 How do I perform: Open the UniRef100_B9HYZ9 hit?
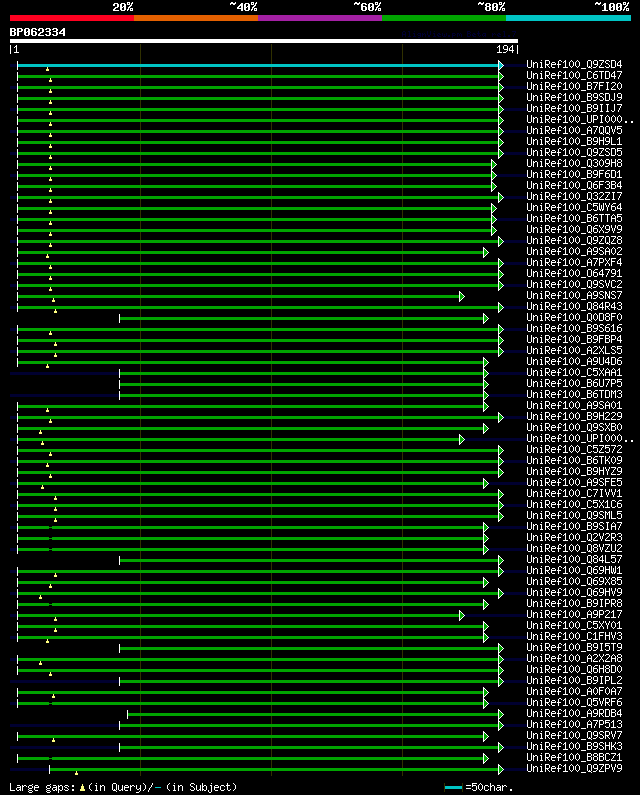[574, 472]
